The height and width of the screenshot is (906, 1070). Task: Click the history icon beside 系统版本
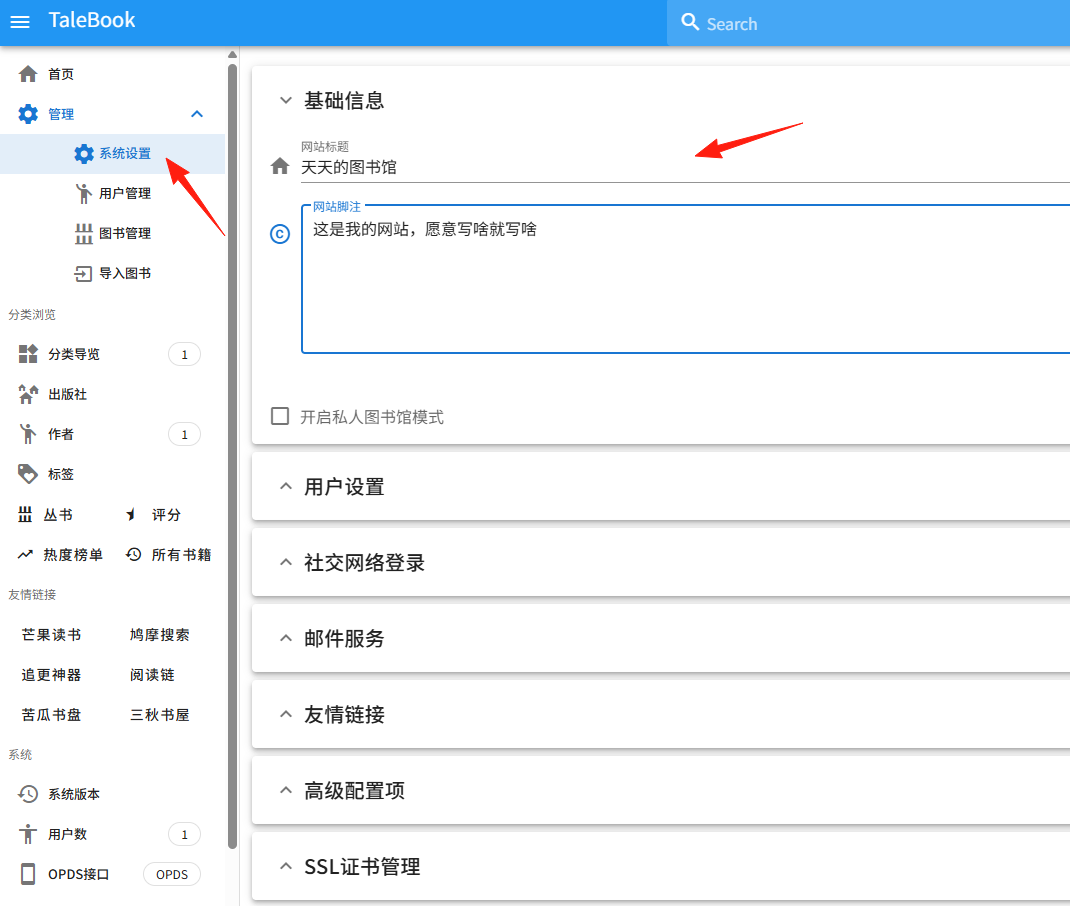click(x=28, y=794)
